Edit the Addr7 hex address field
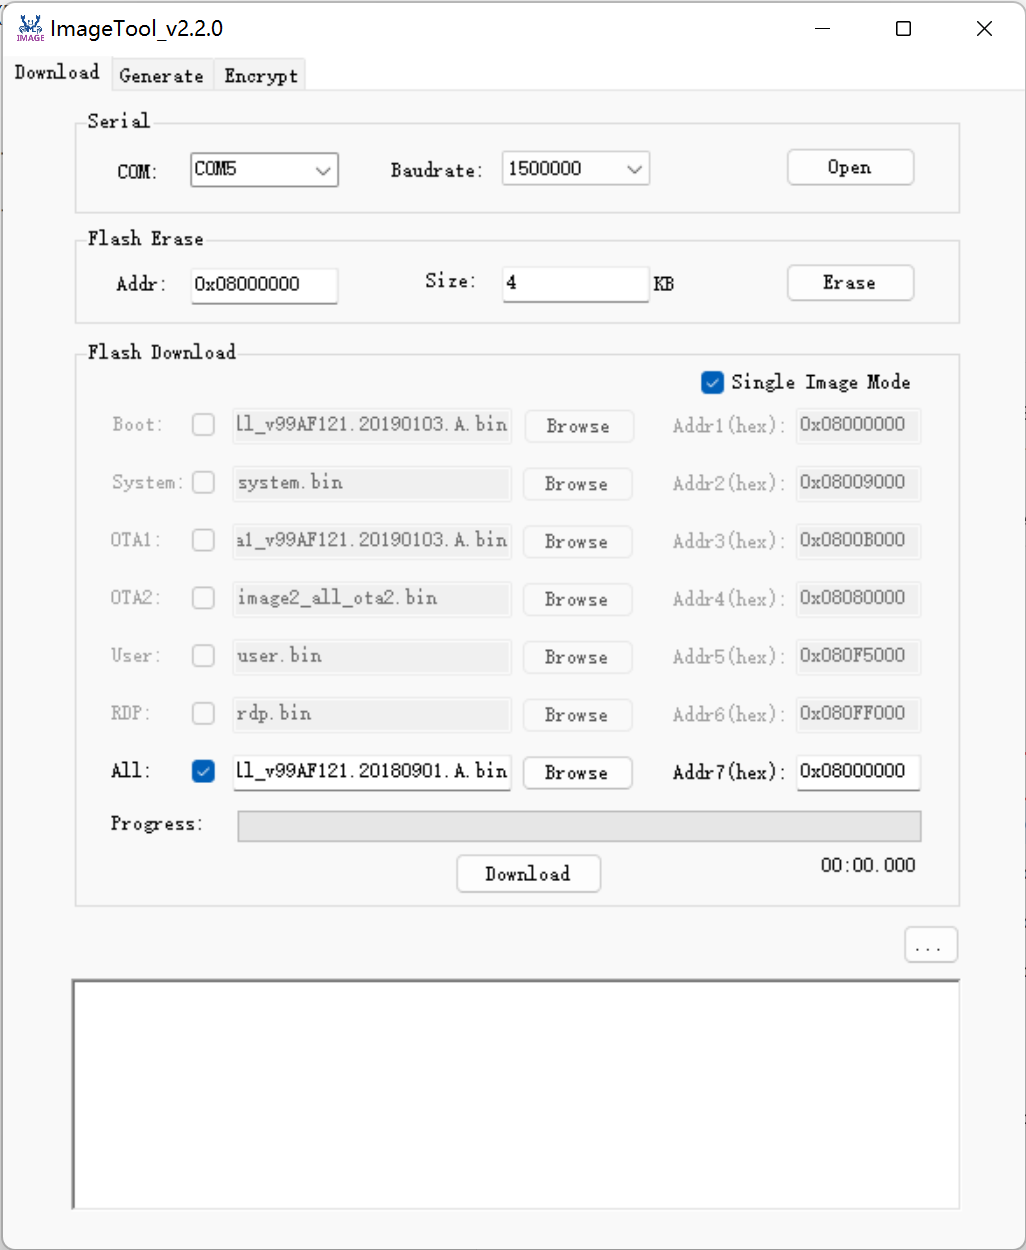The width and height of the screenshot is (1026, 1250). (x=857, y=772)
